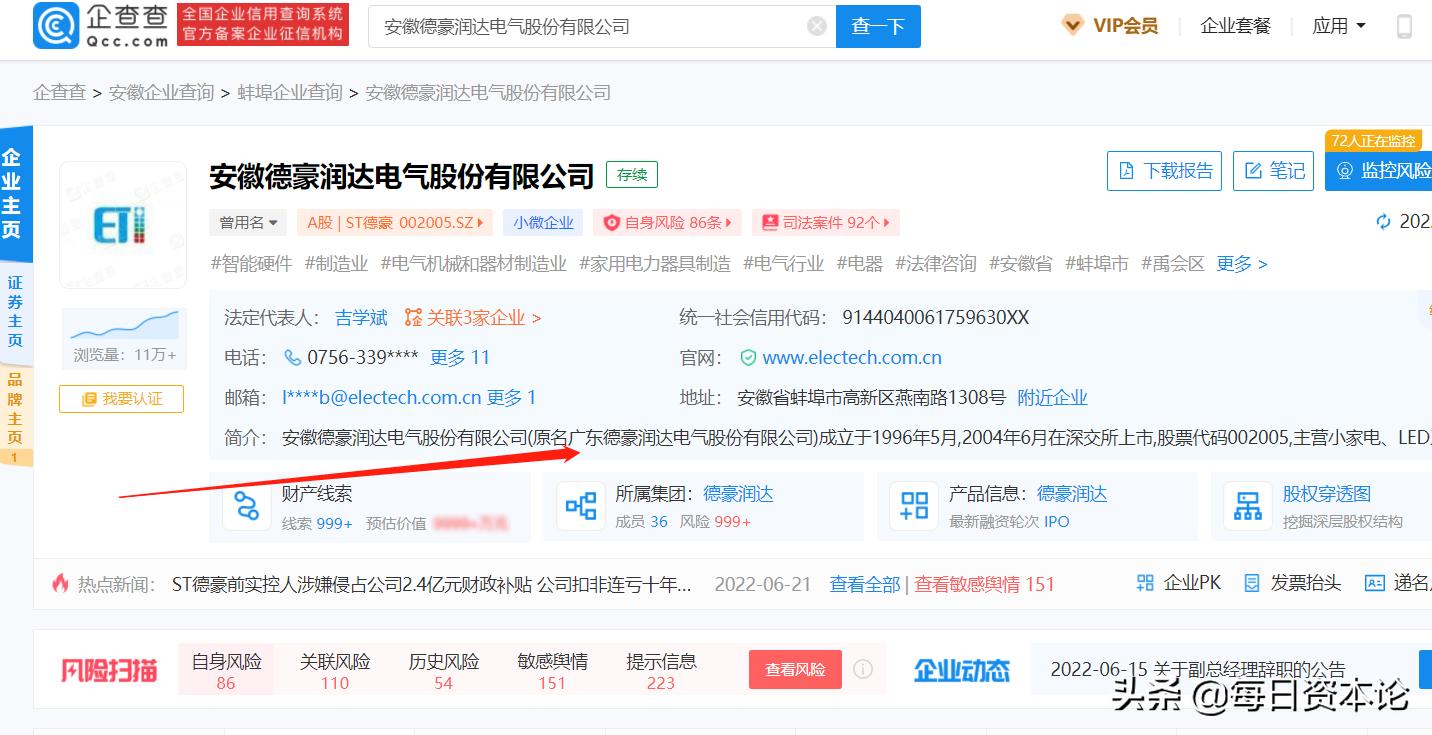1432x735 pixels.
Task: Open the 所属集团 group structure icon
Action: click(x=581, y=506)
